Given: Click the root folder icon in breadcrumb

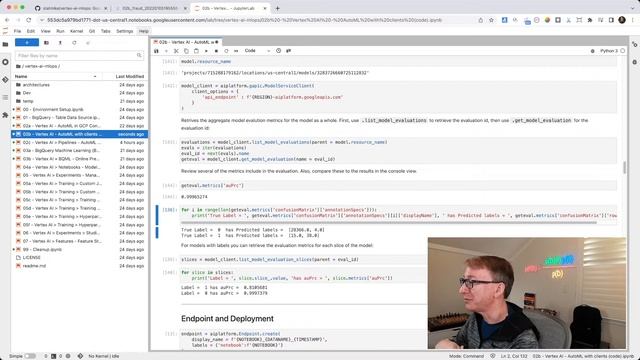Looking at the screenshot, I should [18, 66].
